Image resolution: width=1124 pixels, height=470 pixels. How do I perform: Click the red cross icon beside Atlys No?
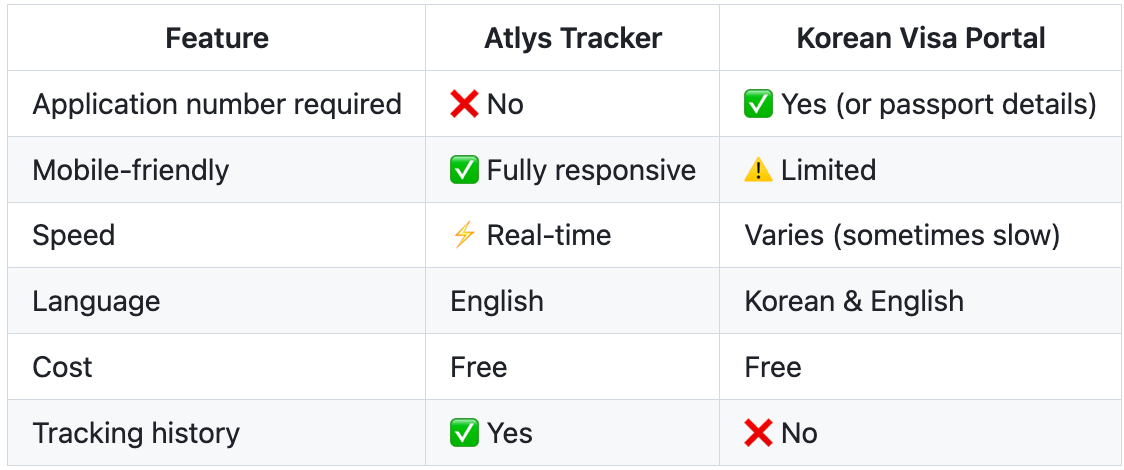point(464,105)
